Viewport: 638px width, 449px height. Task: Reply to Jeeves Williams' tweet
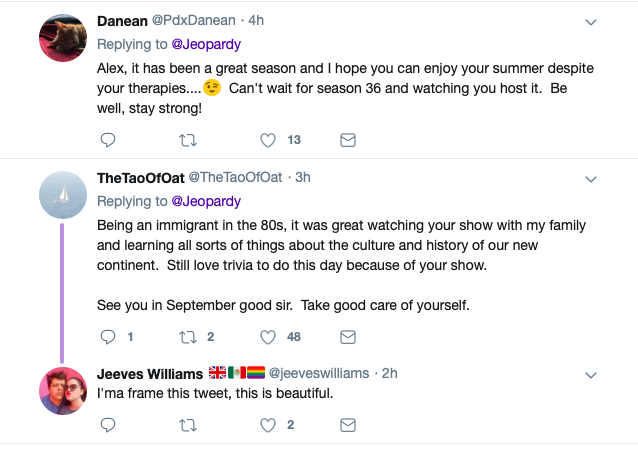point(108,425)
